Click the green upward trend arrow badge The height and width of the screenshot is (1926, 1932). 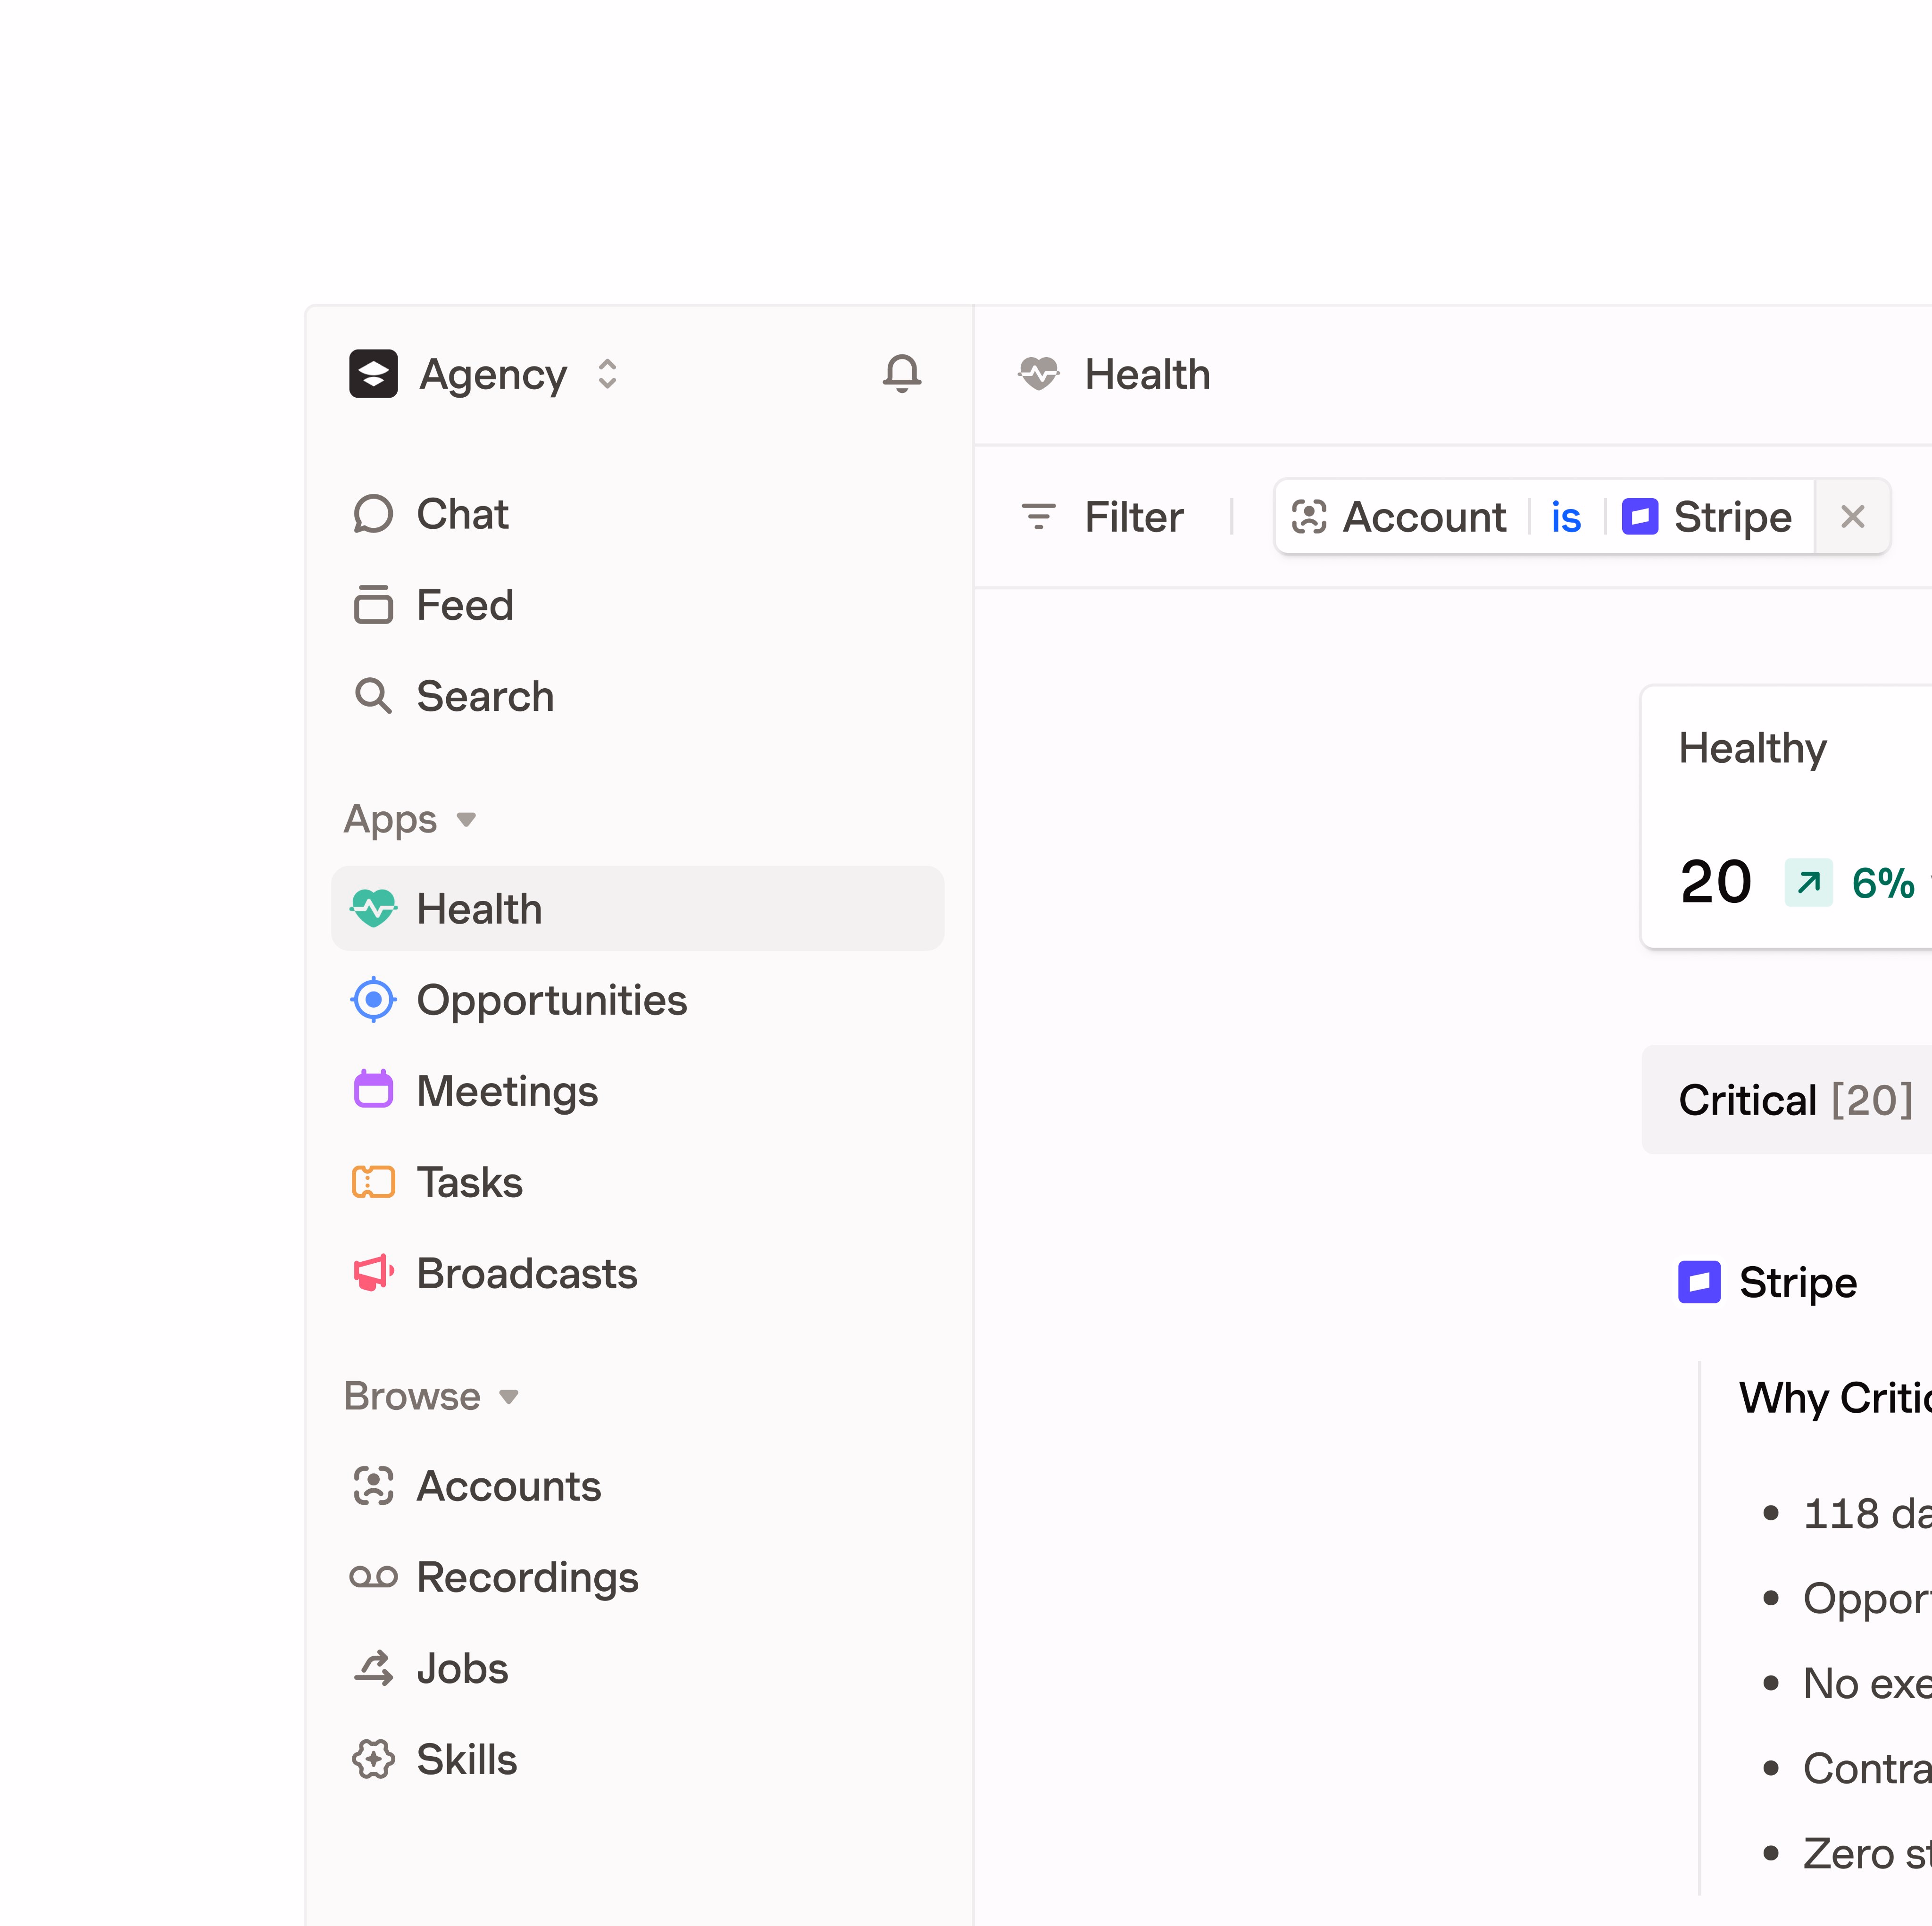point(1808,882)
